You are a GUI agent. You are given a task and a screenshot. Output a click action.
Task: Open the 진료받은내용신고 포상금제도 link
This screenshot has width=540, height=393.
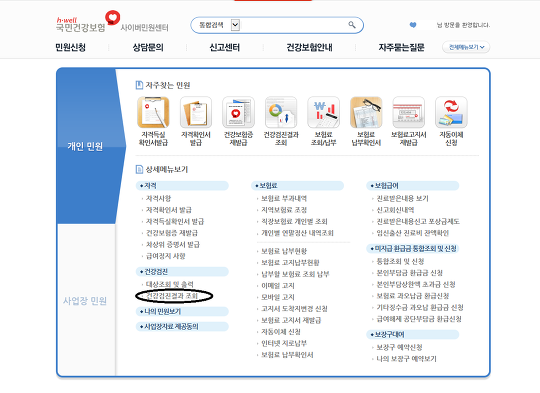[x=418, y=221]
